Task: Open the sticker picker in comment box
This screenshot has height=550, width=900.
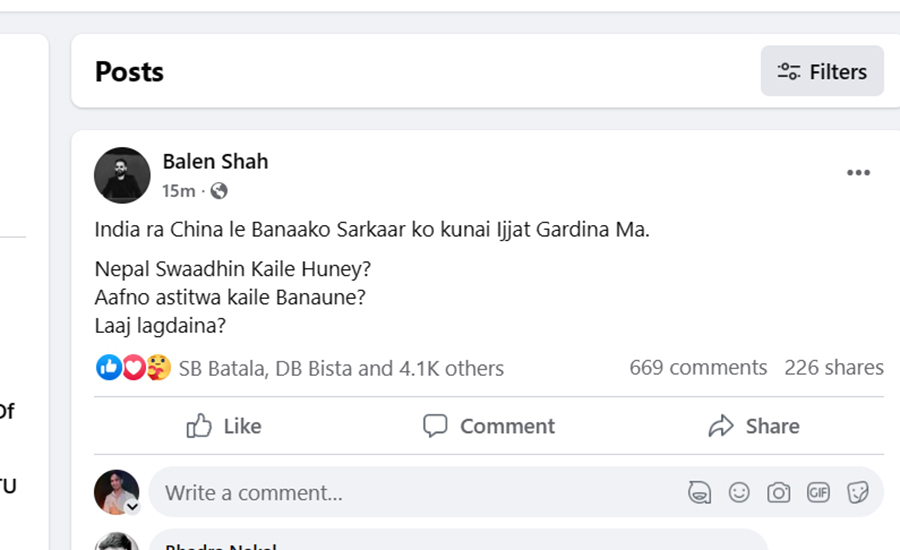Action: pyautogui.click(x=857, y=492)
